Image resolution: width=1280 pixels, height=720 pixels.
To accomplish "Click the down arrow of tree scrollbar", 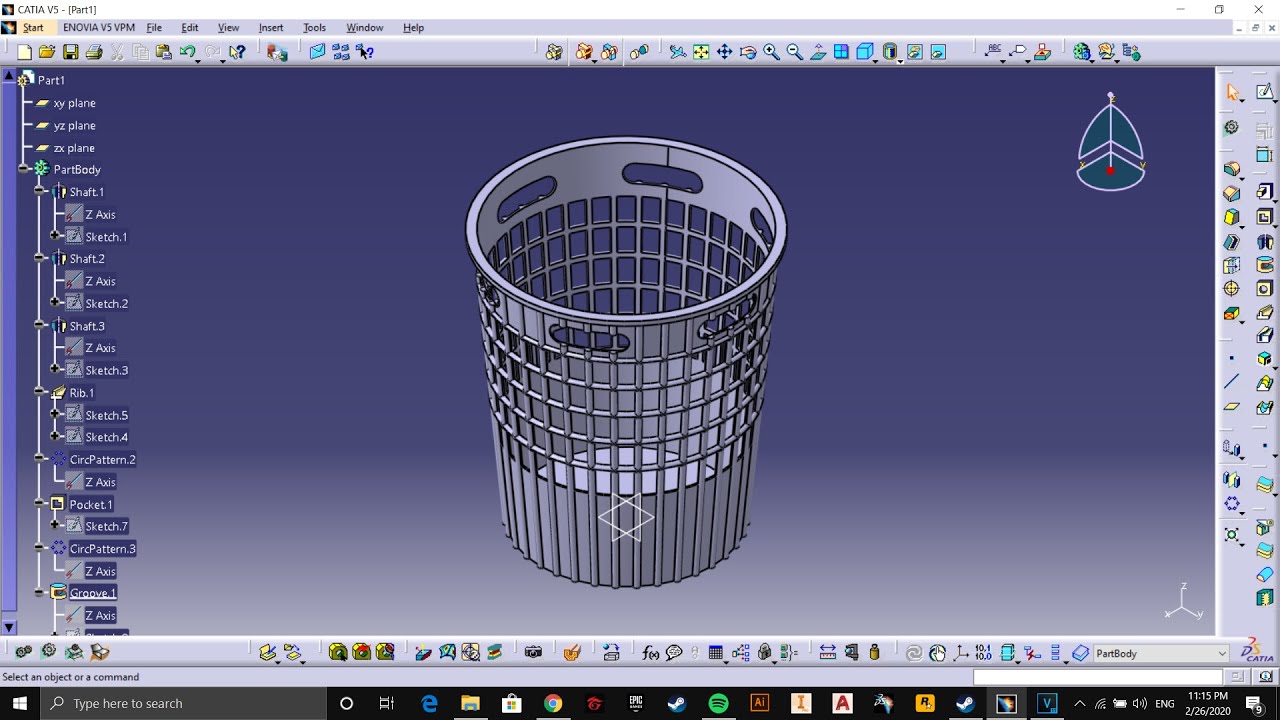I will coord(9,627).
